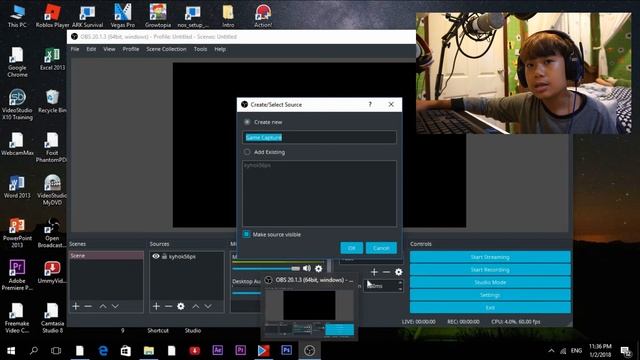Select the Create new radio option
This screenshot has height=360, width=640.
pyautogui.click(x=247, y=122)
